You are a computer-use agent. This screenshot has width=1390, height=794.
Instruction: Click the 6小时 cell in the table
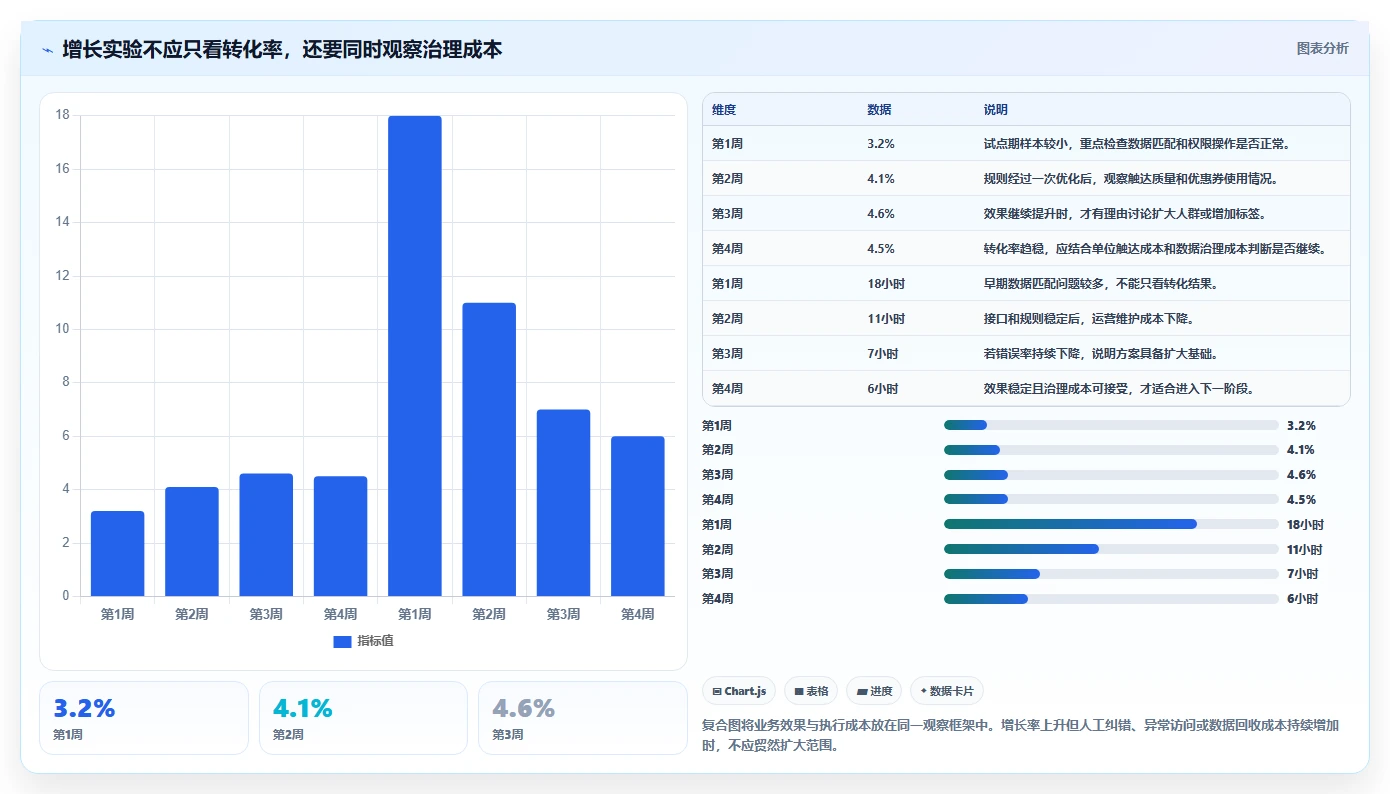883,389
